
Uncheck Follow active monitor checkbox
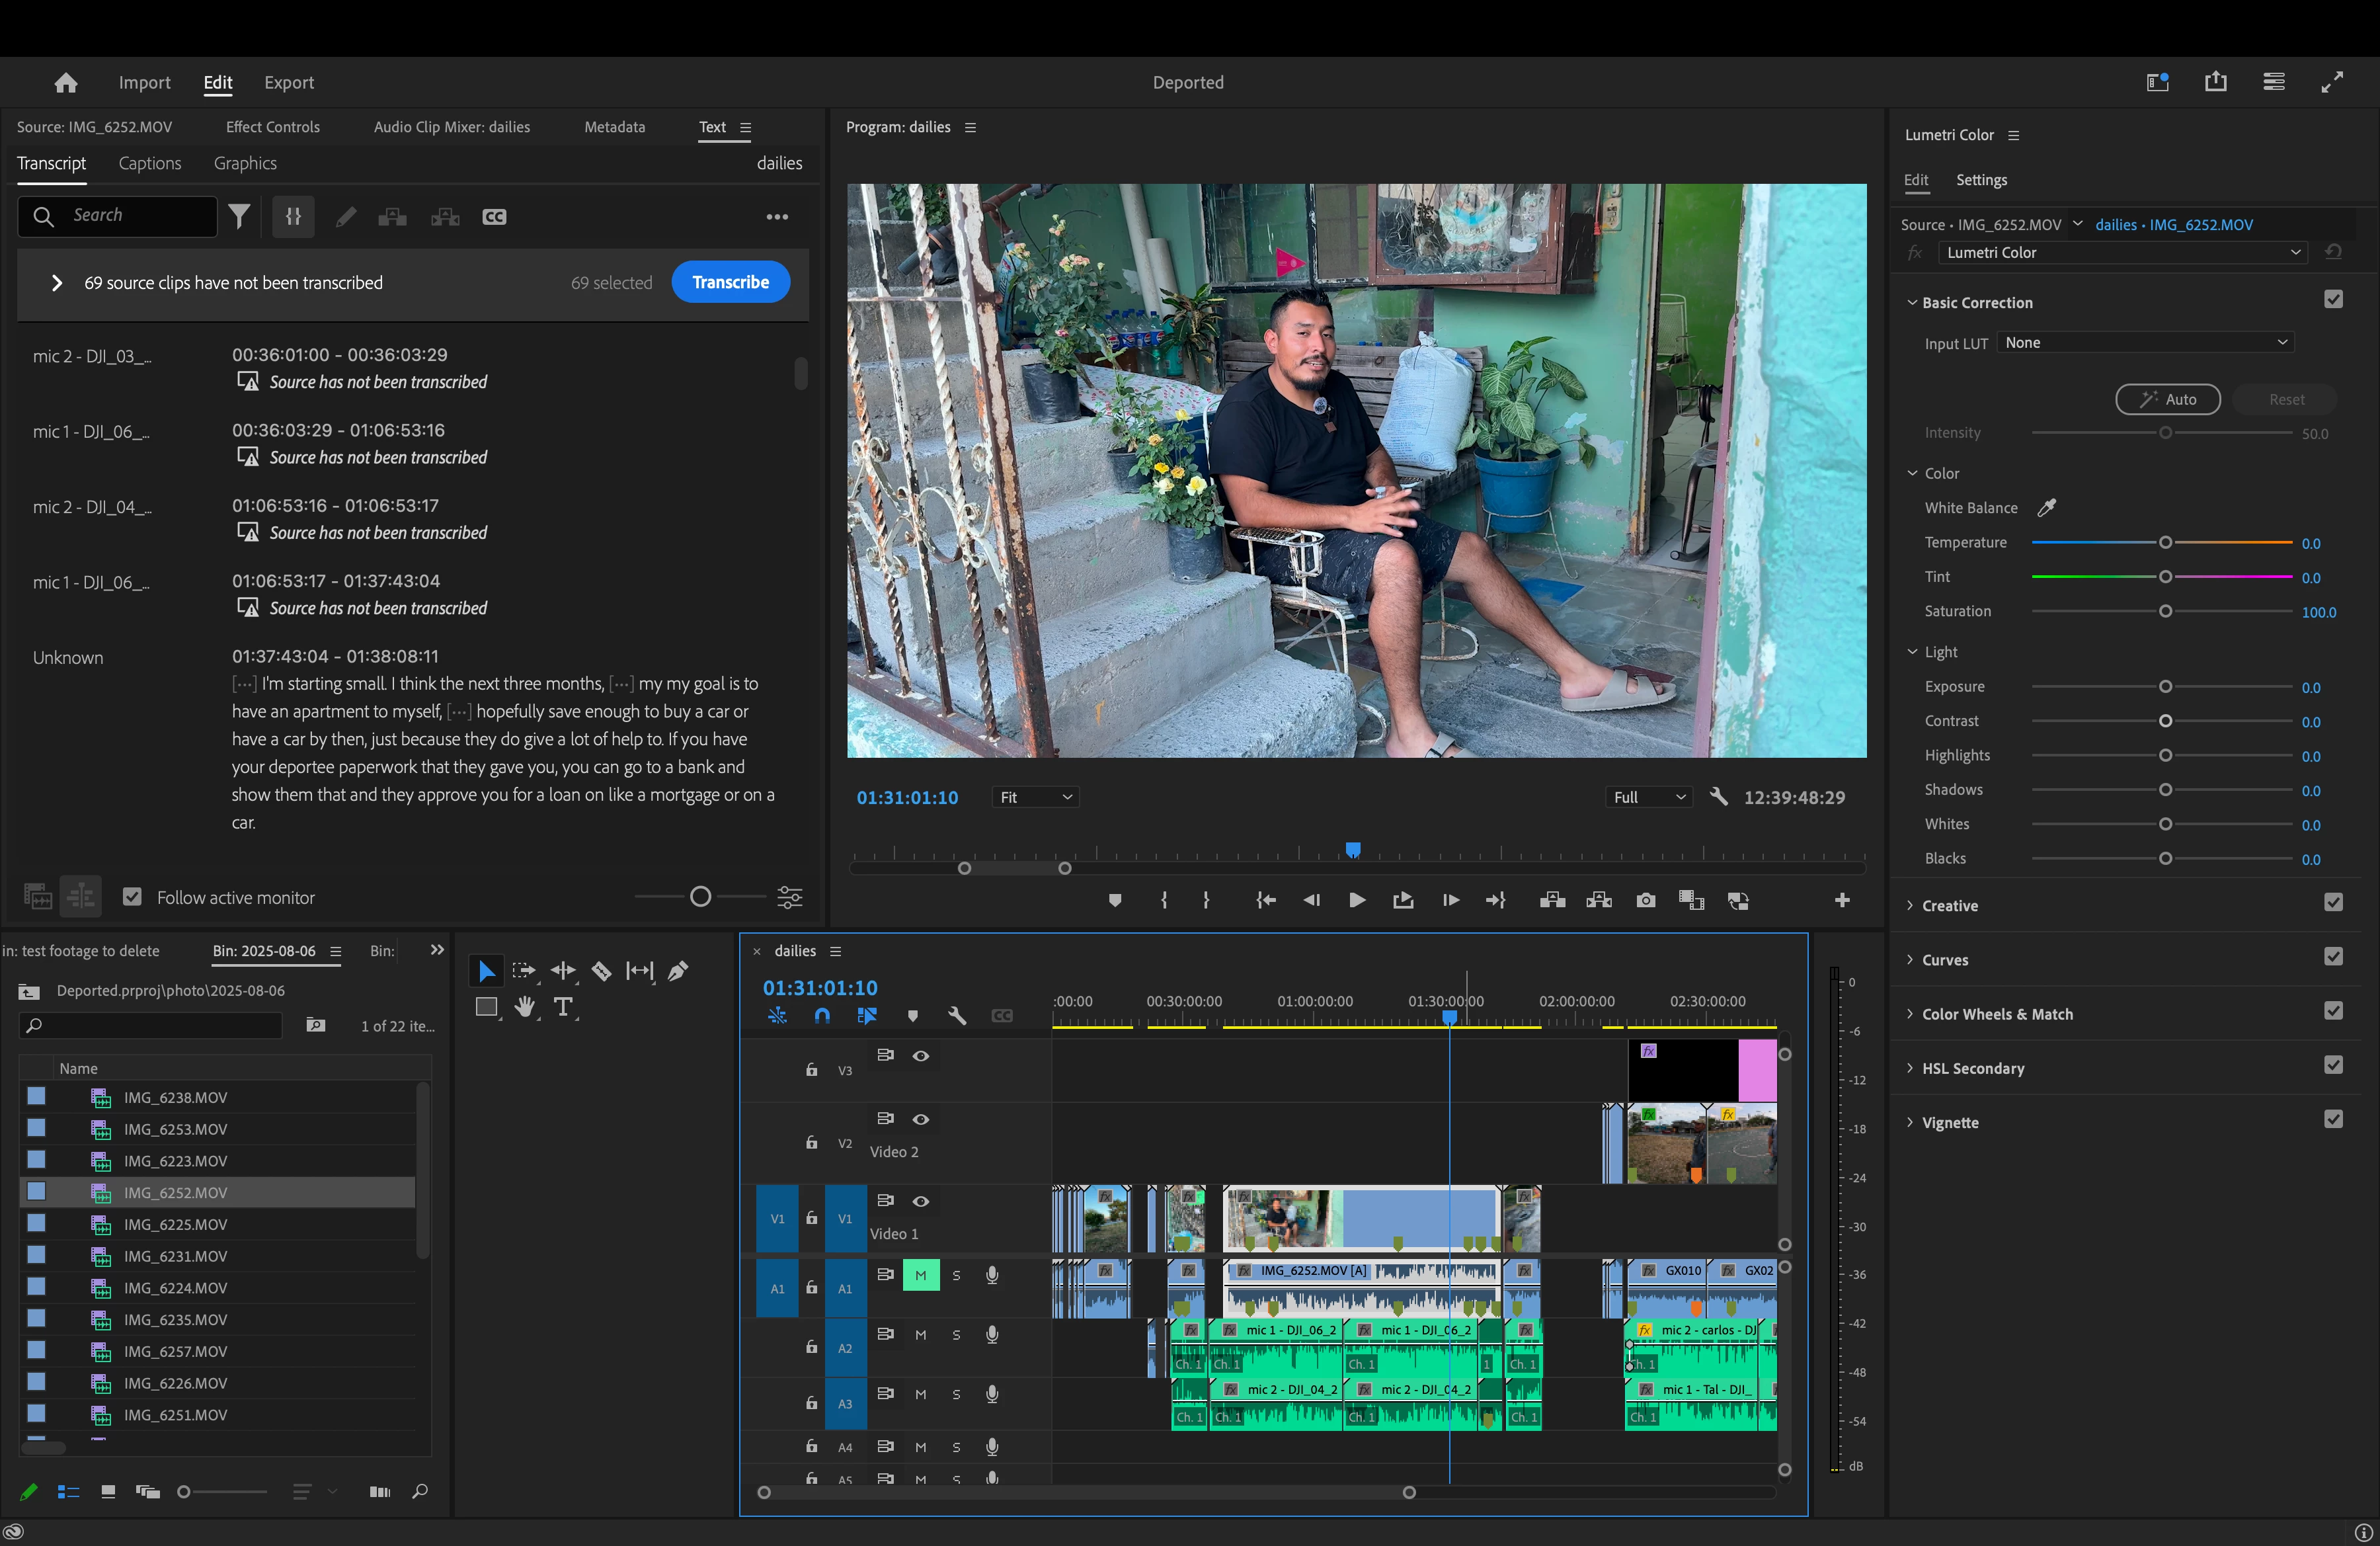point(132,897)
